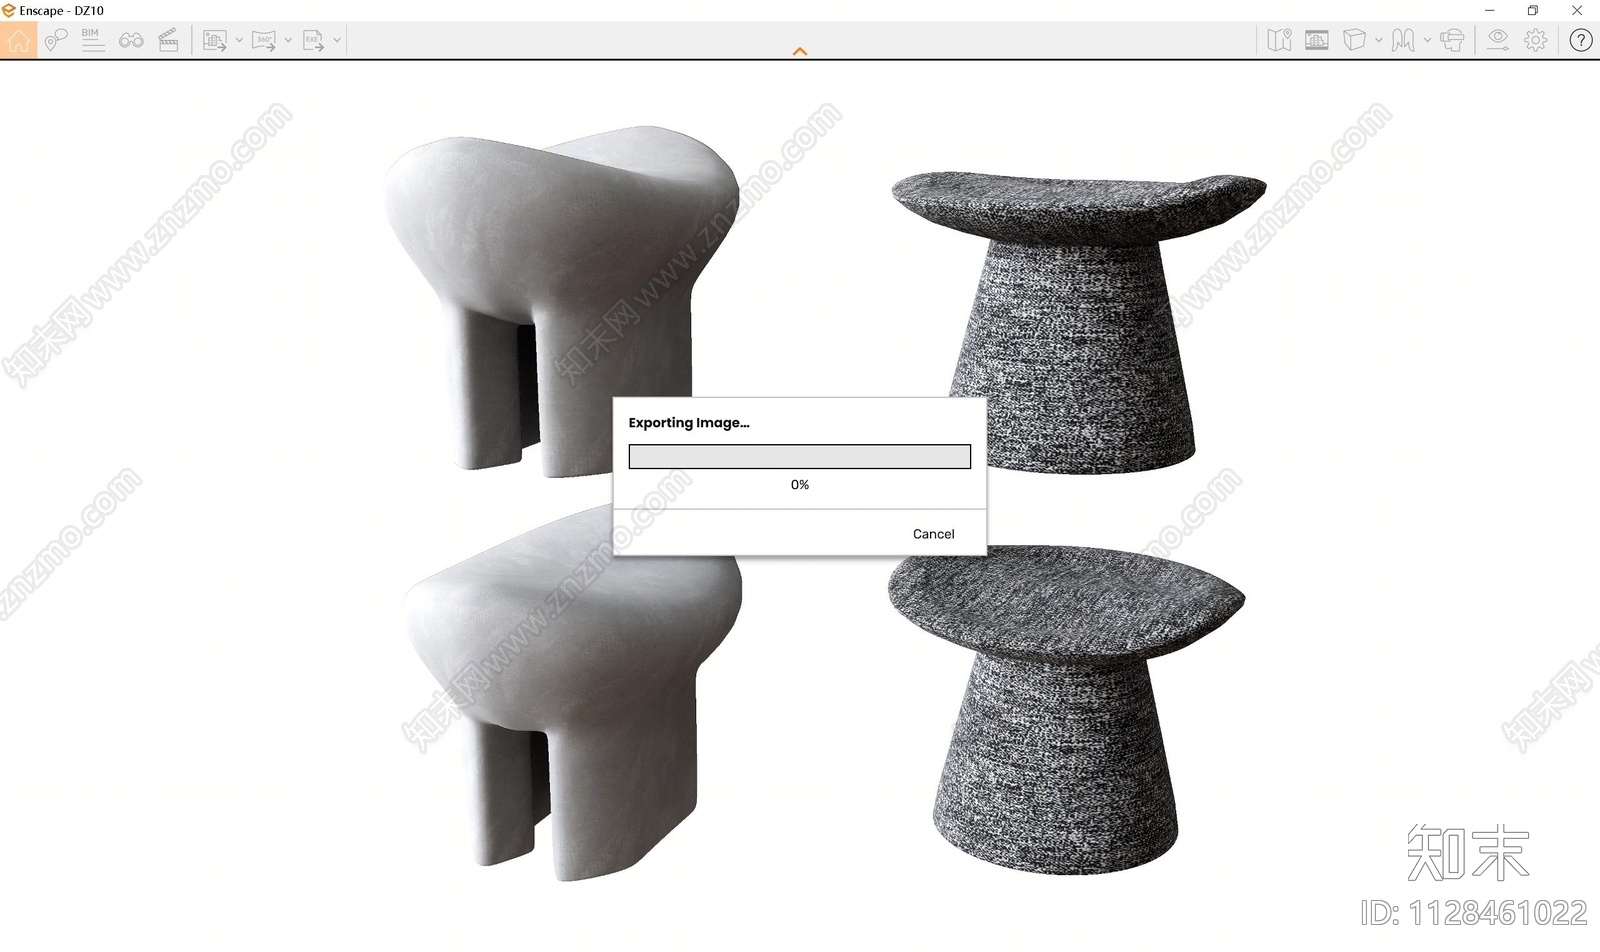This screenshot has width=1600, height=952.
Task: Open the BIM info panel
Action: (92, 40)
